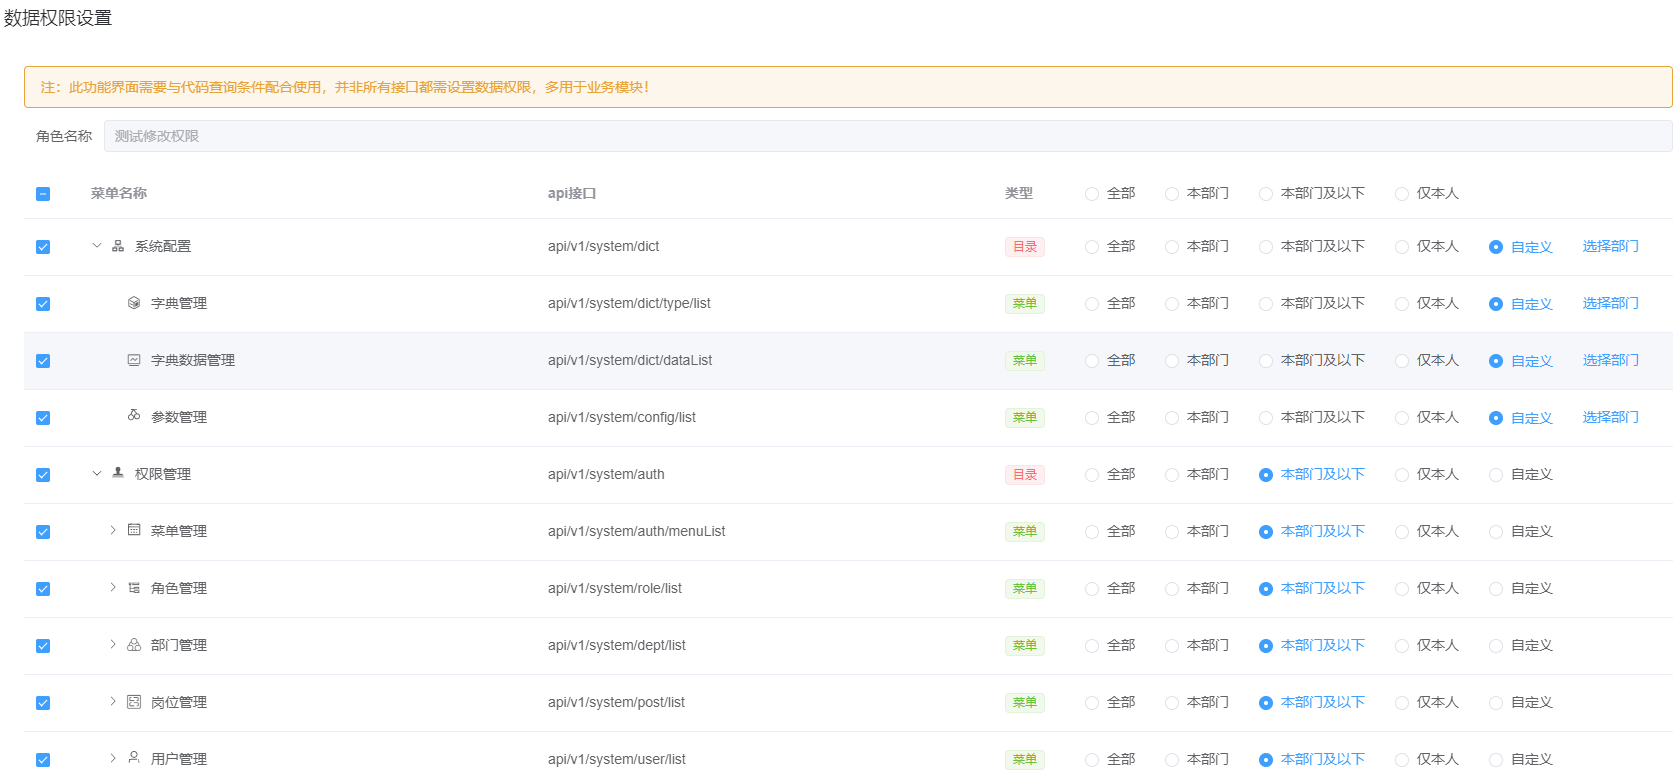The image size is (1679, 781).
Task: Click the 角色管理 row icon
Action: [x=134, y=588]
